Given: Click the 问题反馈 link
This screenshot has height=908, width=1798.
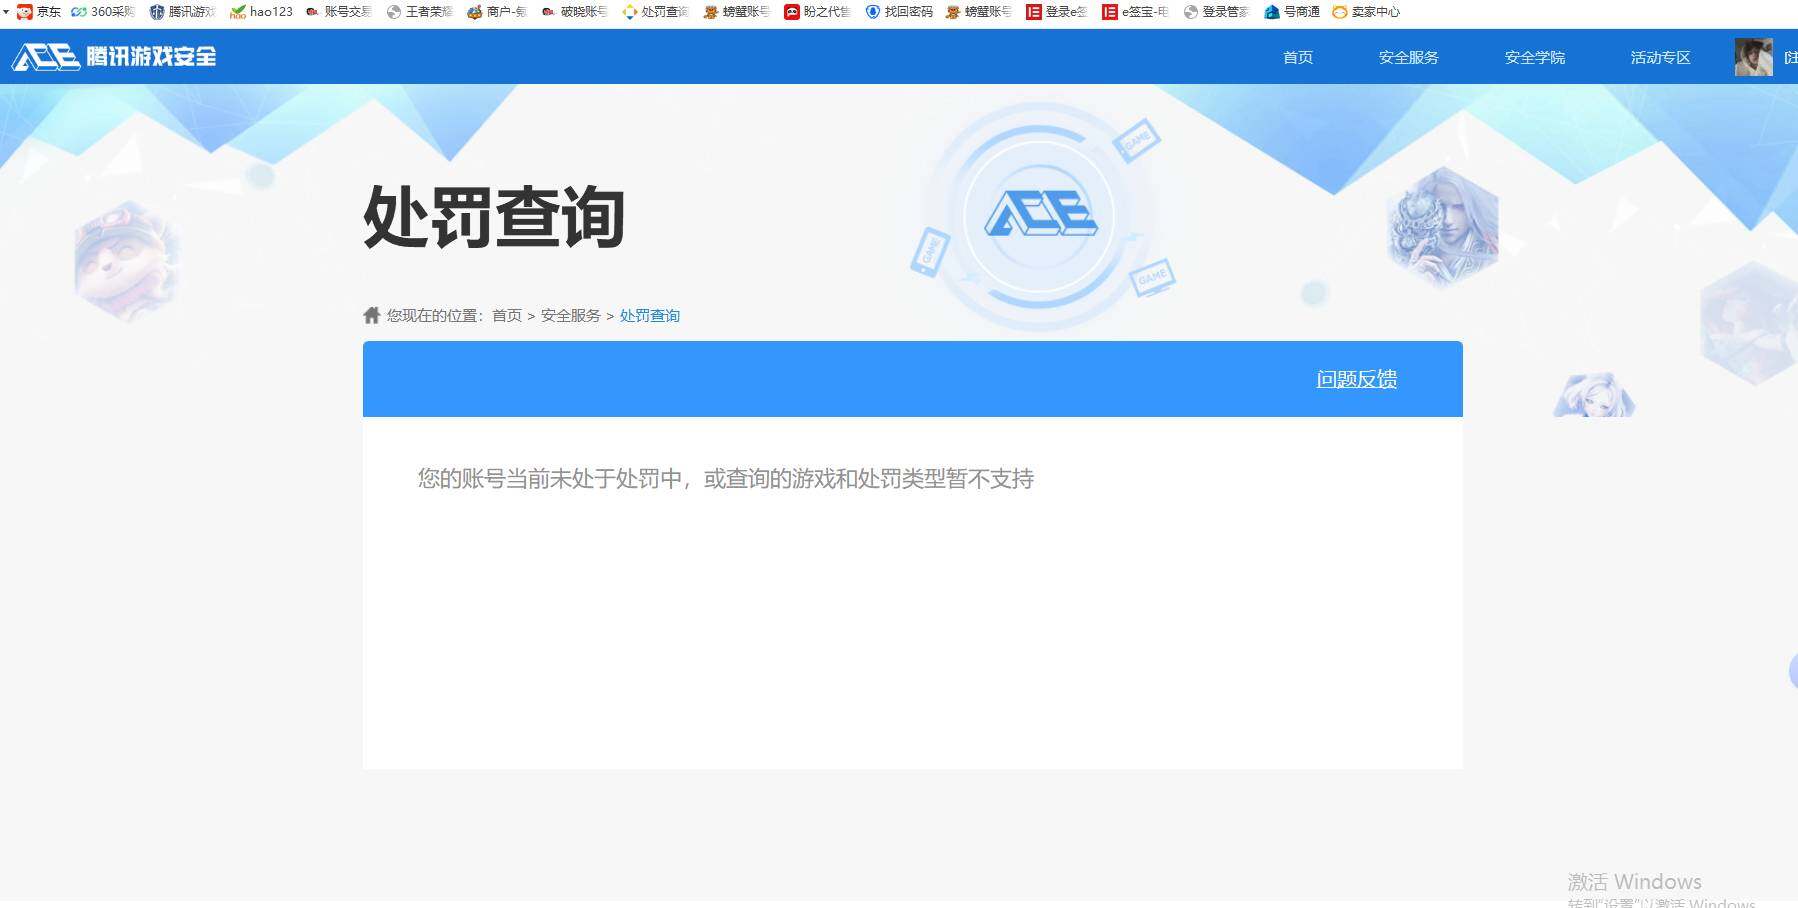Looking at the screenshot, I should click(x=1356, y=379).
